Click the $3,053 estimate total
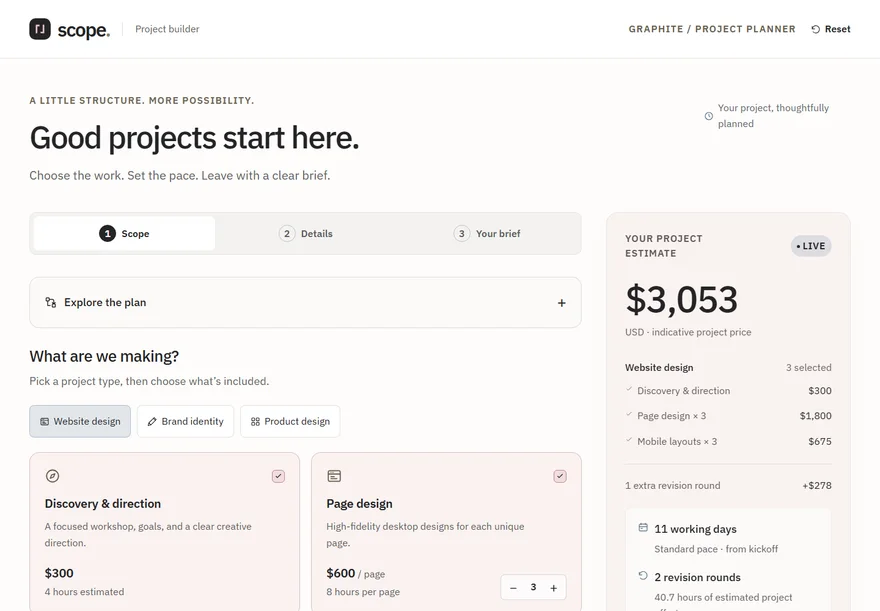 [x=681, y=299]
